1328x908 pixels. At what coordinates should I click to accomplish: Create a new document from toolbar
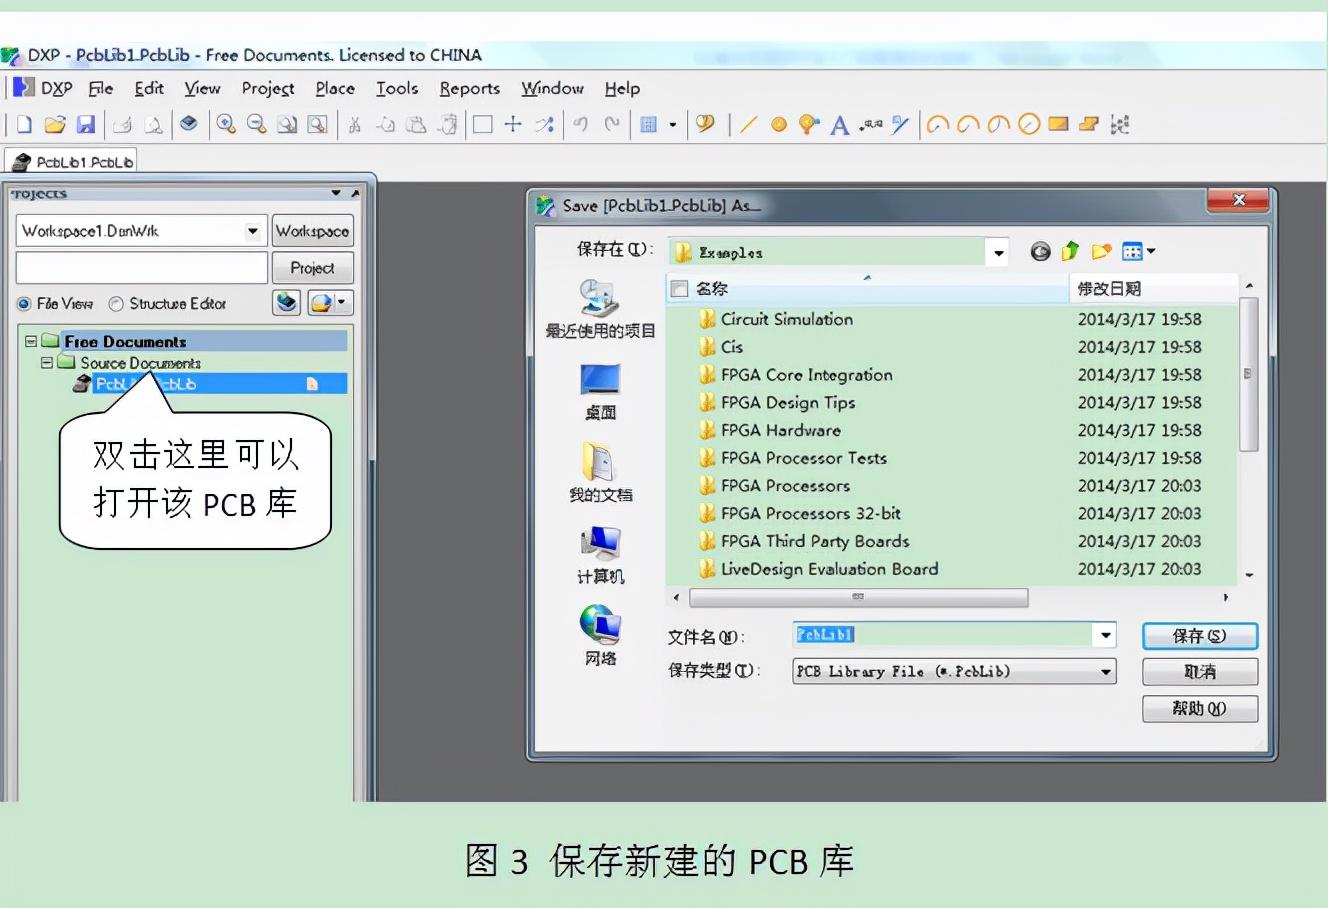(x=24, y=124)
